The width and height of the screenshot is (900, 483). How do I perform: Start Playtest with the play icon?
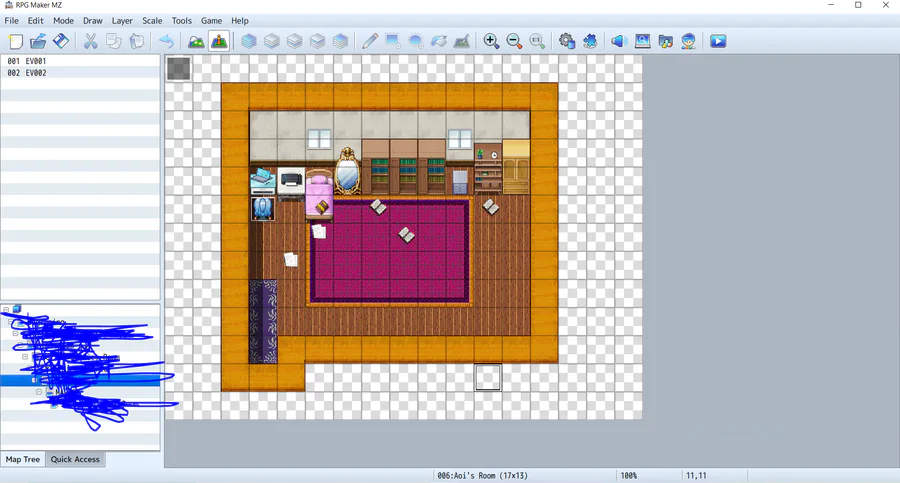[718, 41]
